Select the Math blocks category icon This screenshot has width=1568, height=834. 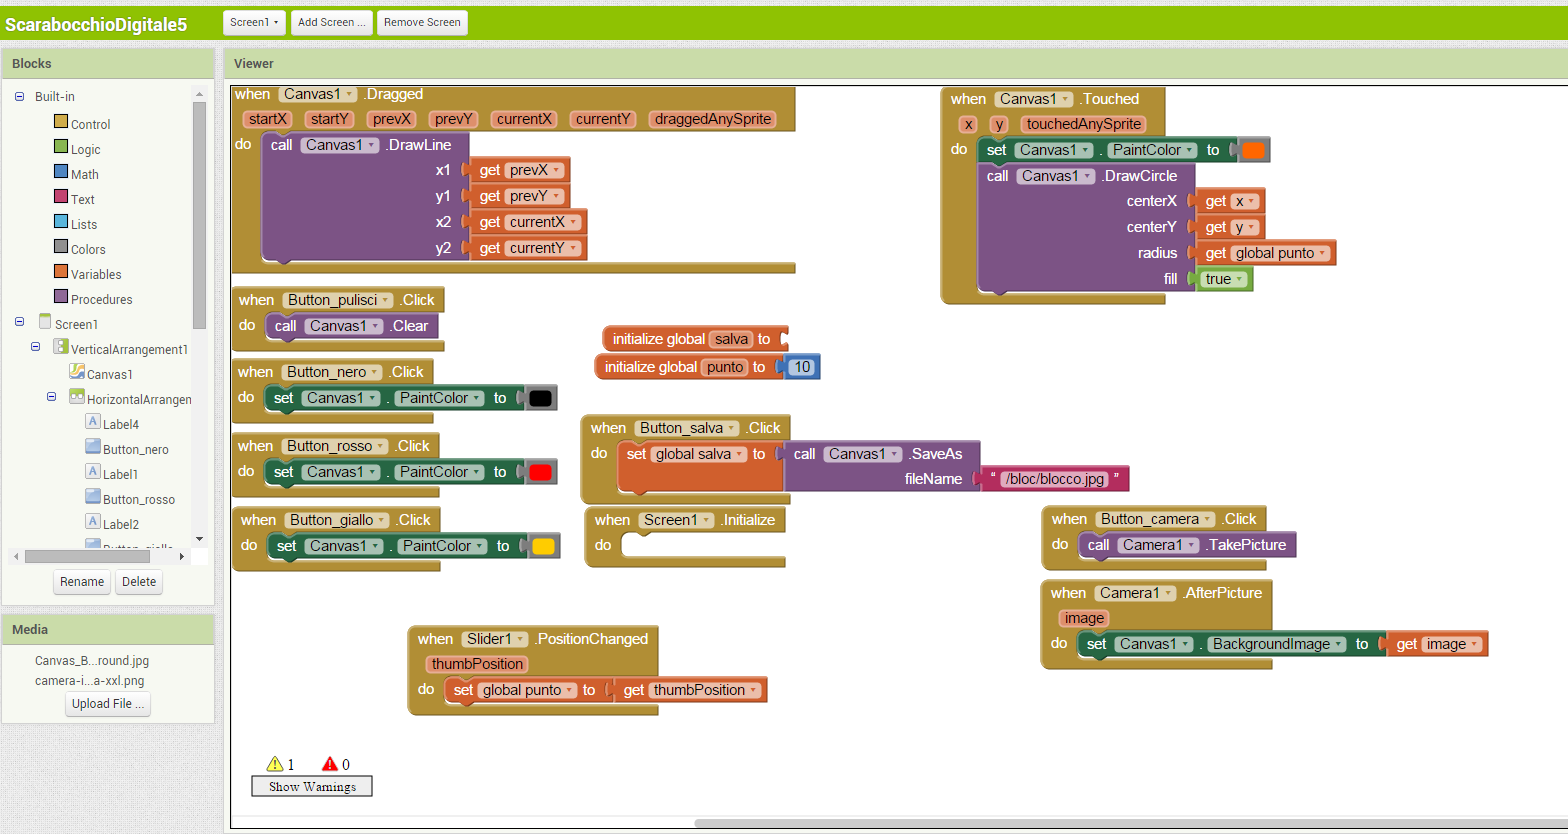(61, 172)
